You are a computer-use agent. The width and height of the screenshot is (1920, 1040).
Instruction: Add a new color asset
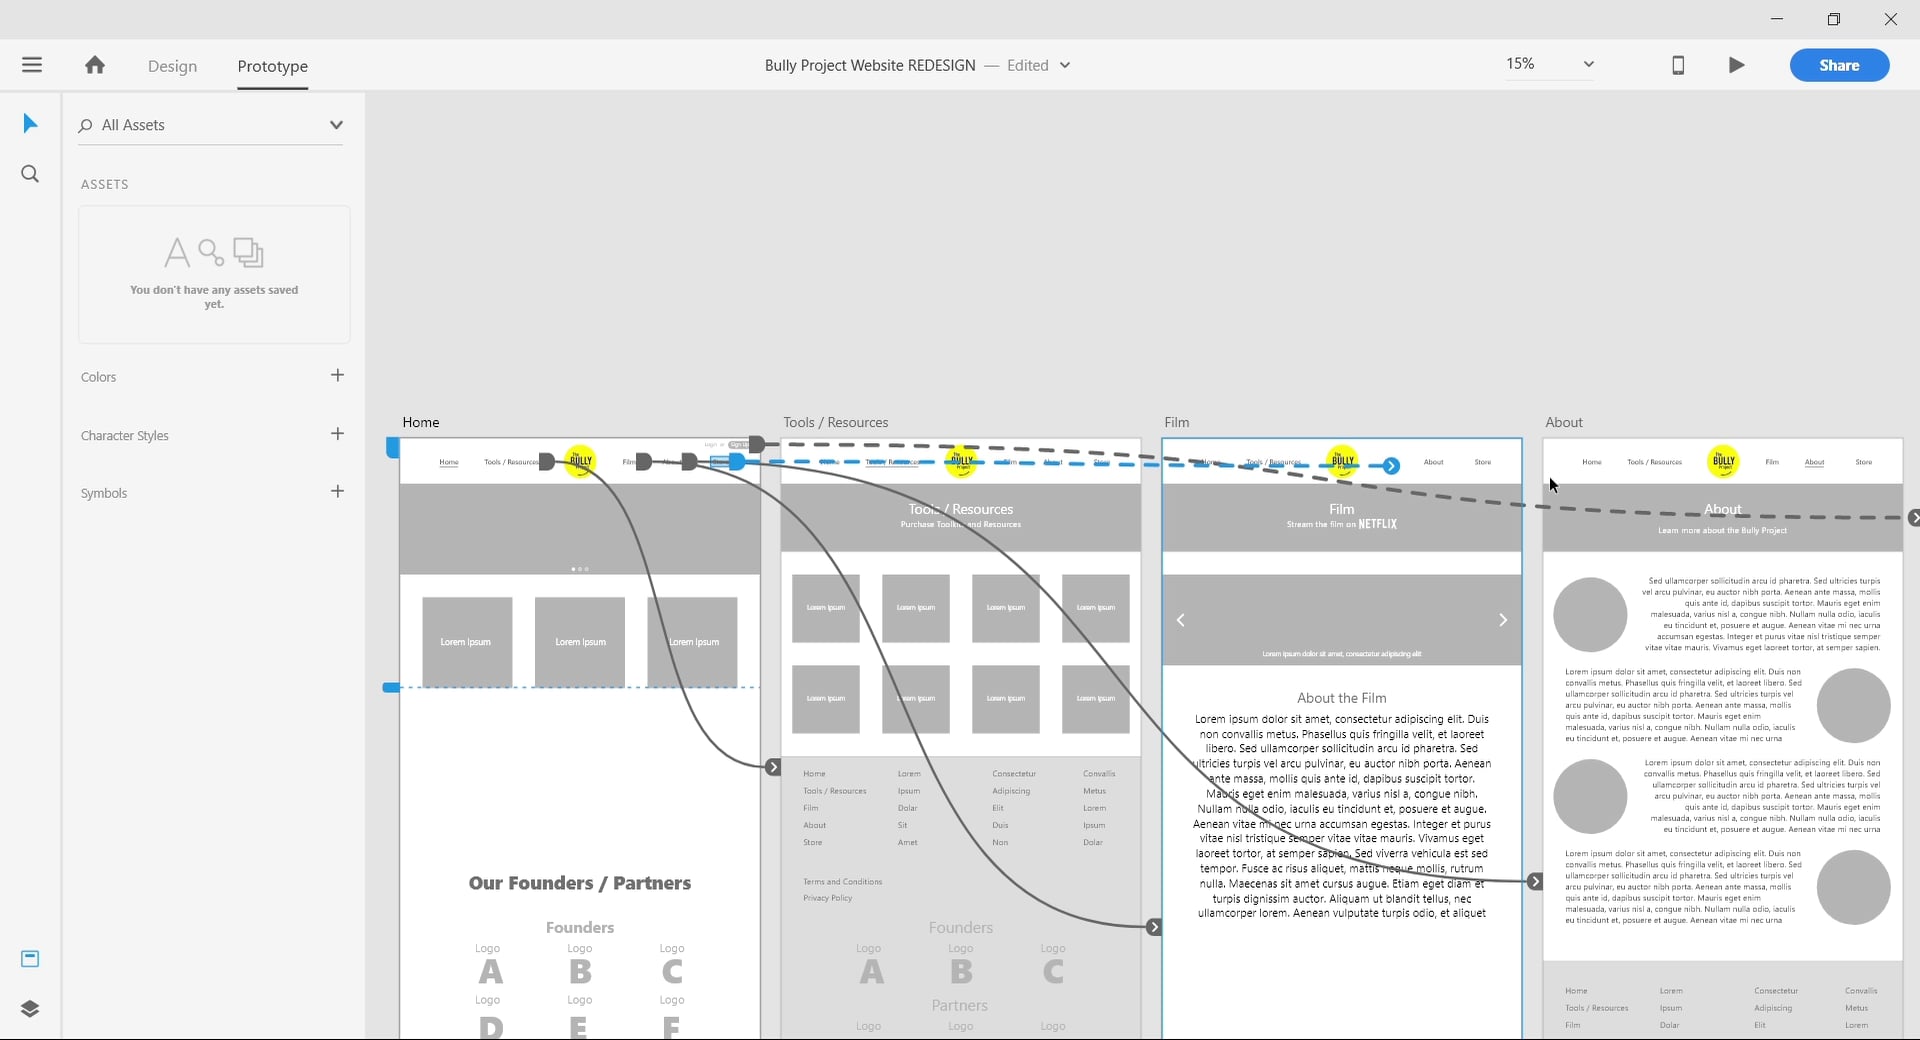337,375
